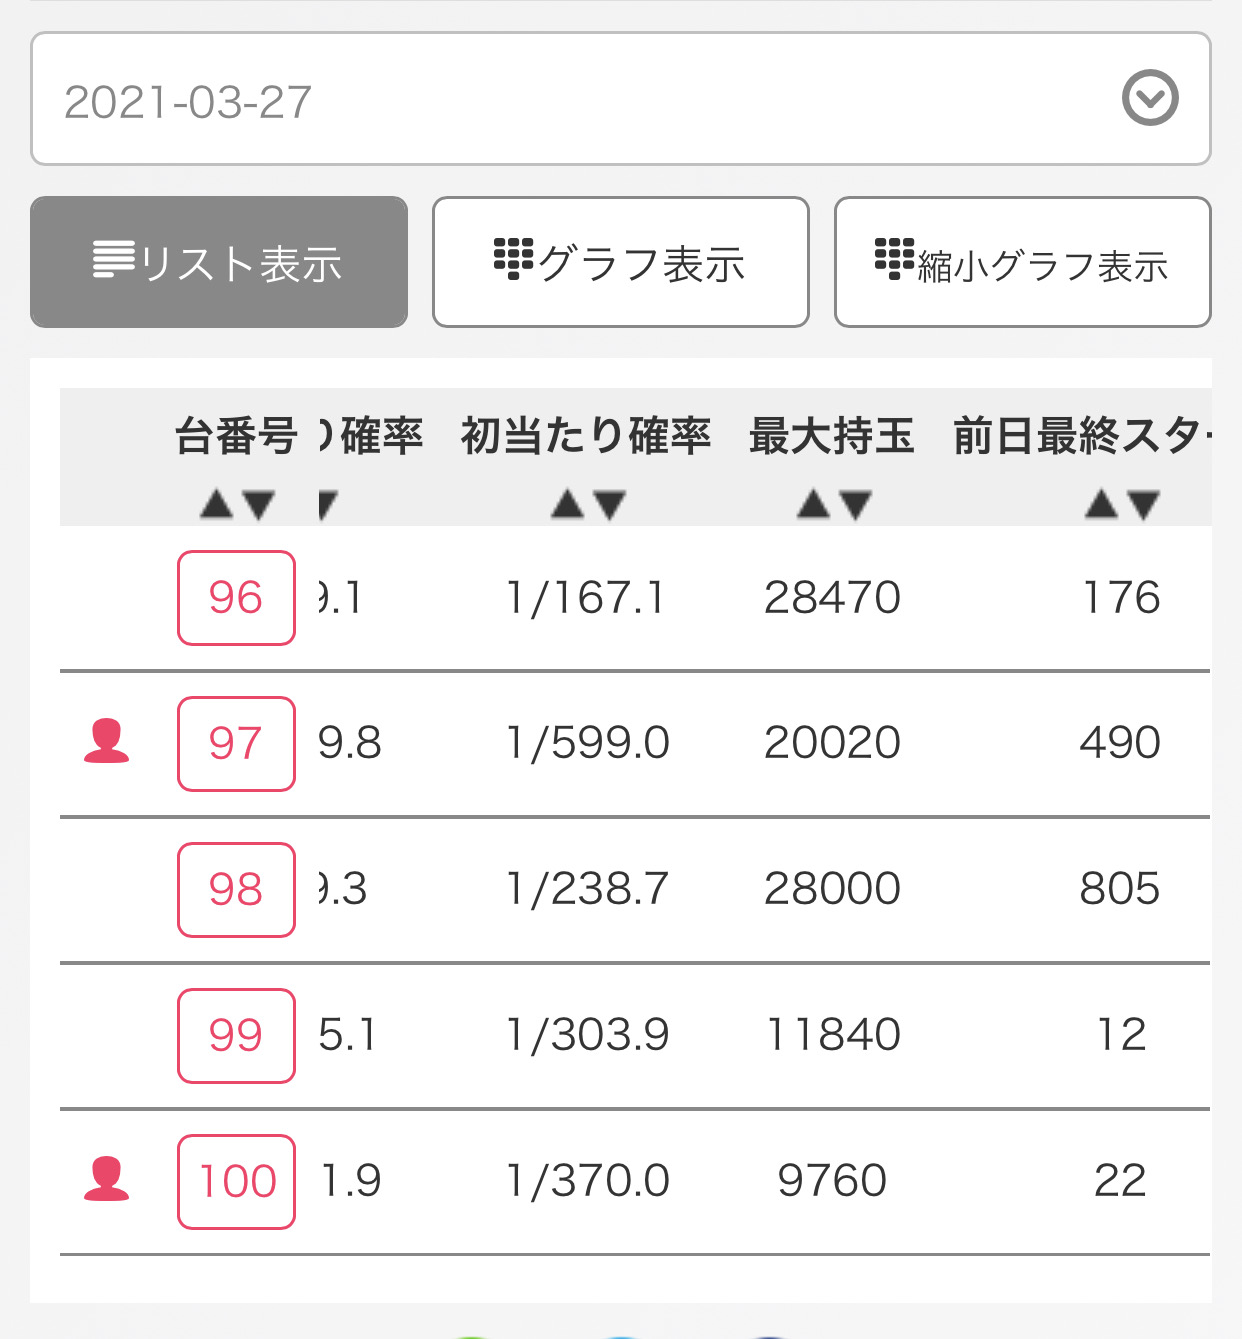Screen dimensions: 1242x1339
Task: Open machine number 97 details
Action: tap(236, 744)
